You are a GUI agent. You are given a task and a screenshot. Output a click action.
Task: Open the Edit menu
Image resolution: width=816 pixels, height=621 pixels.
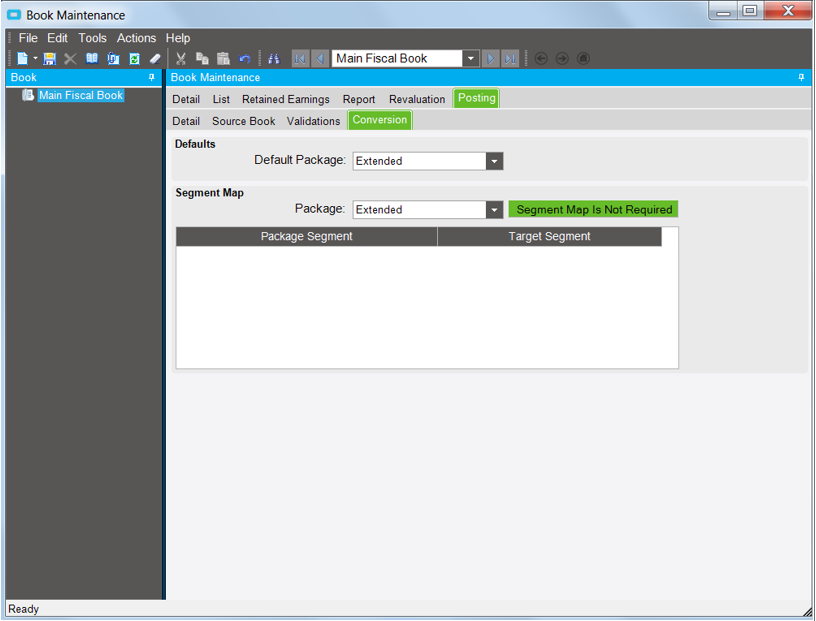coord(57,38)
